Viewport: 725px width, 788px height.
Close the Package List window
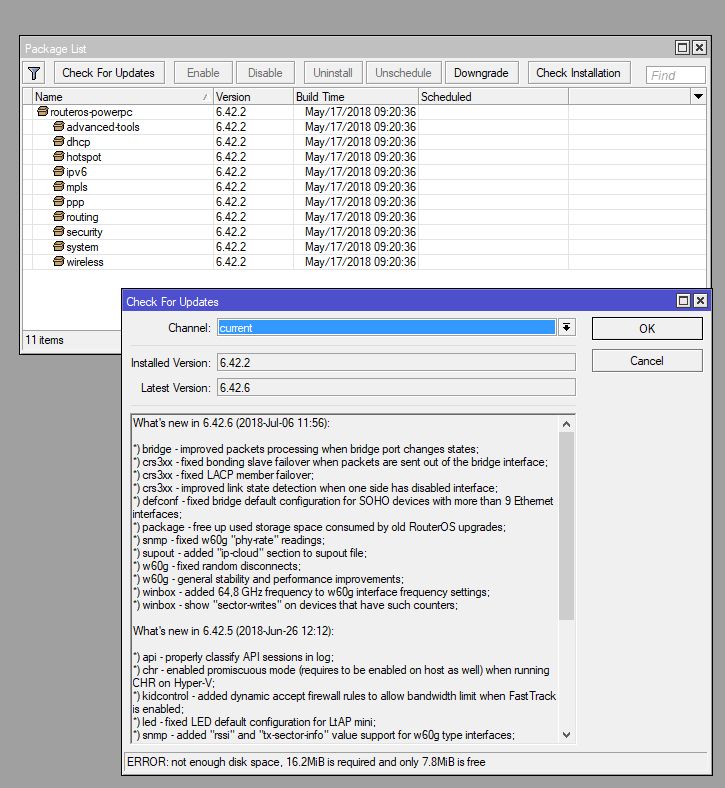pos(699,48)
